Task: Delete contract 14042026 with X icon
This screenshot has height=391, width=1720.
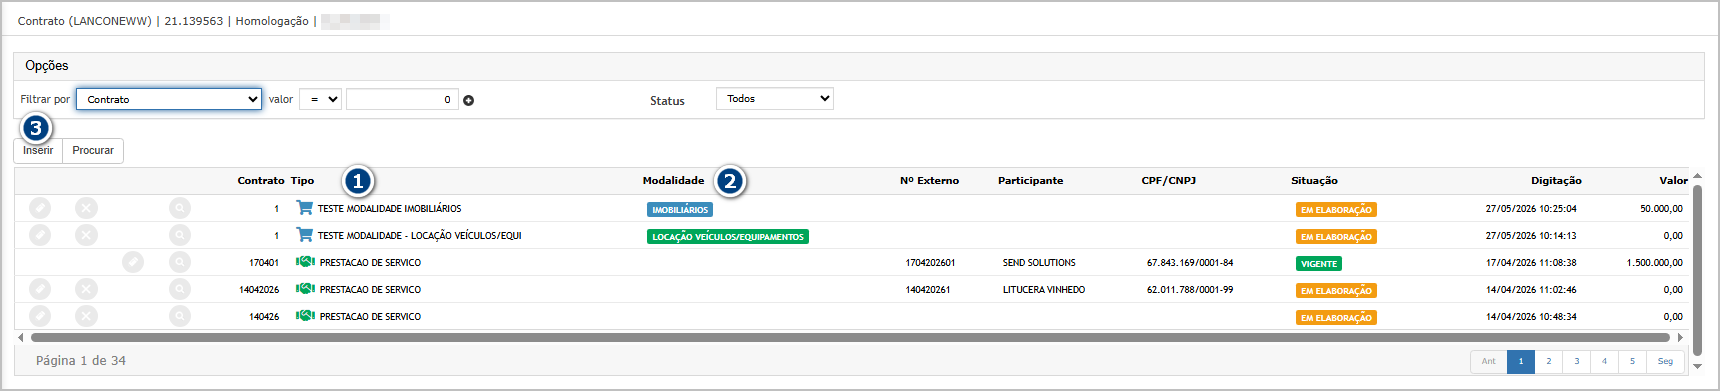Action: 87,289
